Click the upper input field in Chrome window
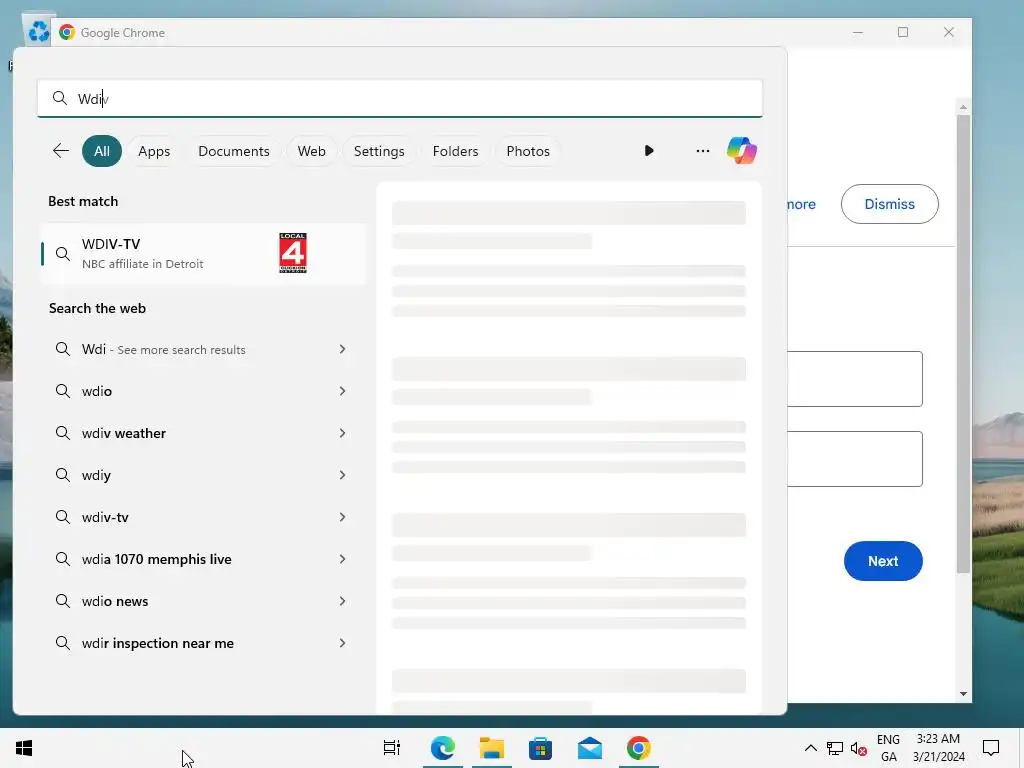The image size is (1024, 768). (855, 379)
